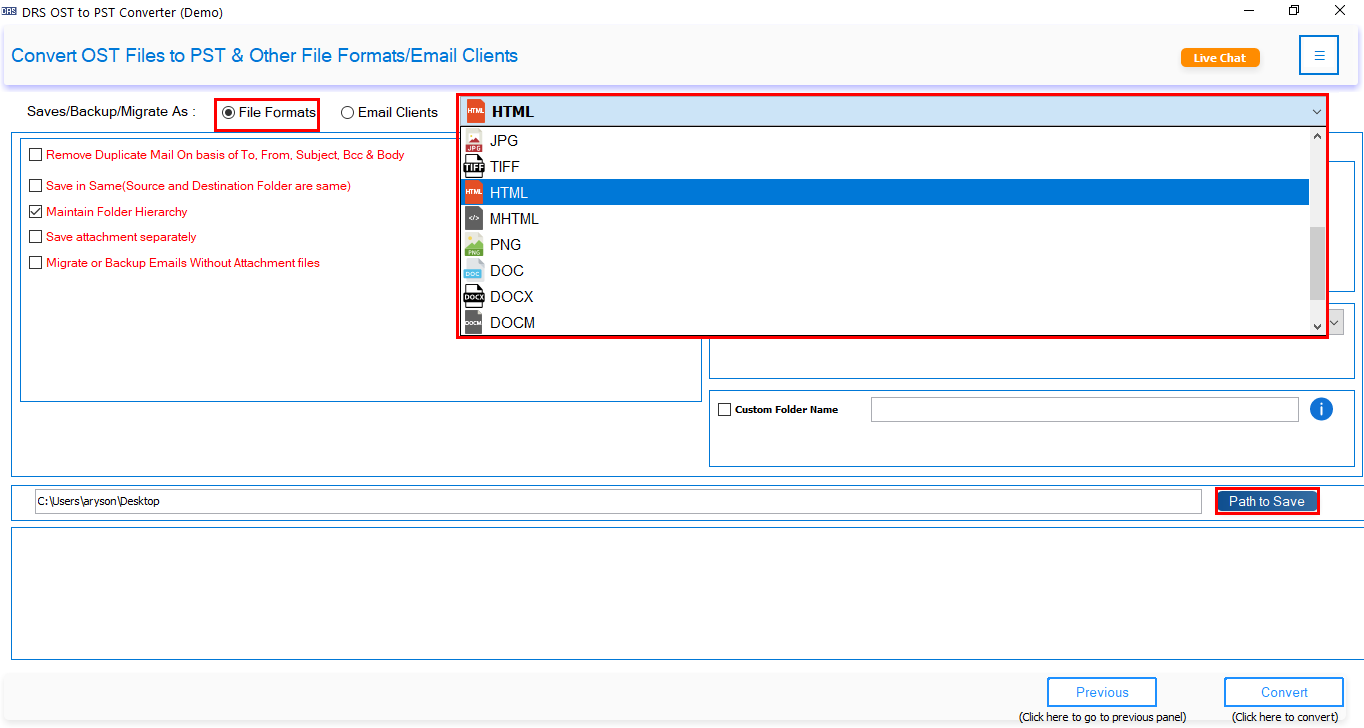Click the JPG file format icon
This screenshot has height=728, width=1364.
pyautogui.click(x=474, y=141)
